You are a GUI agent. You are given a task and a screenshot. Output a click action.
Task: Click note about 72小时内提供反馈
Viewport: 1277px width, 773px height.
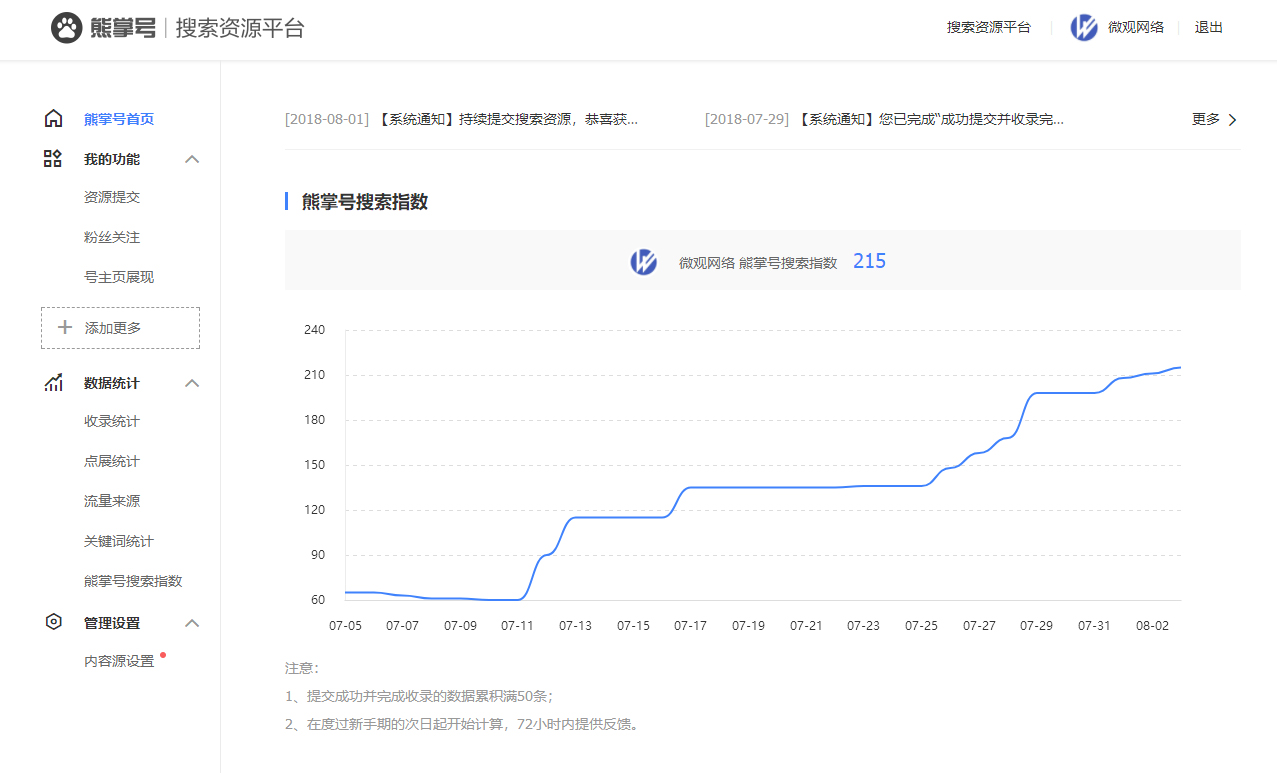pyautogui.click(x=462, y=724)
